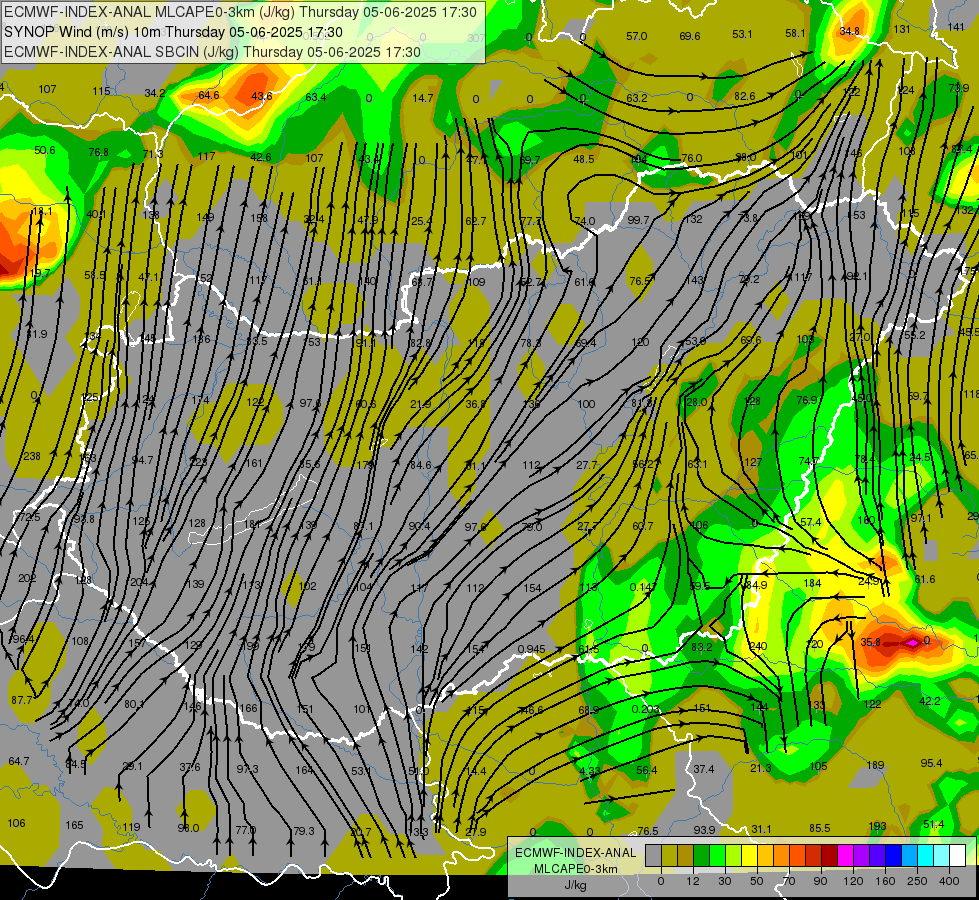Click the map value '50.6'

(x=44, y=150)
